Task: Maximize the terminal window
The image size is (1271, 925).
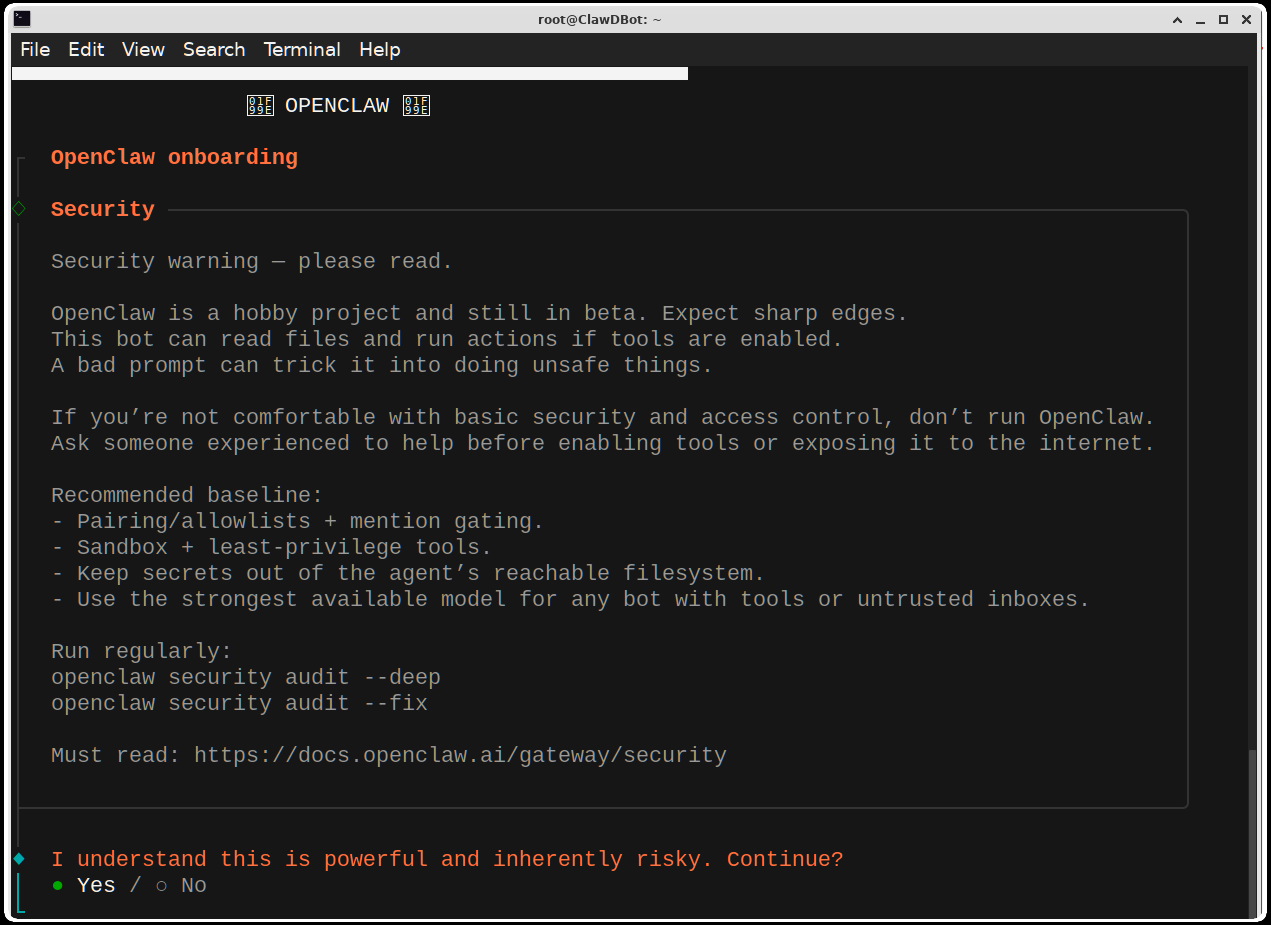Action: coord(1224,19)
